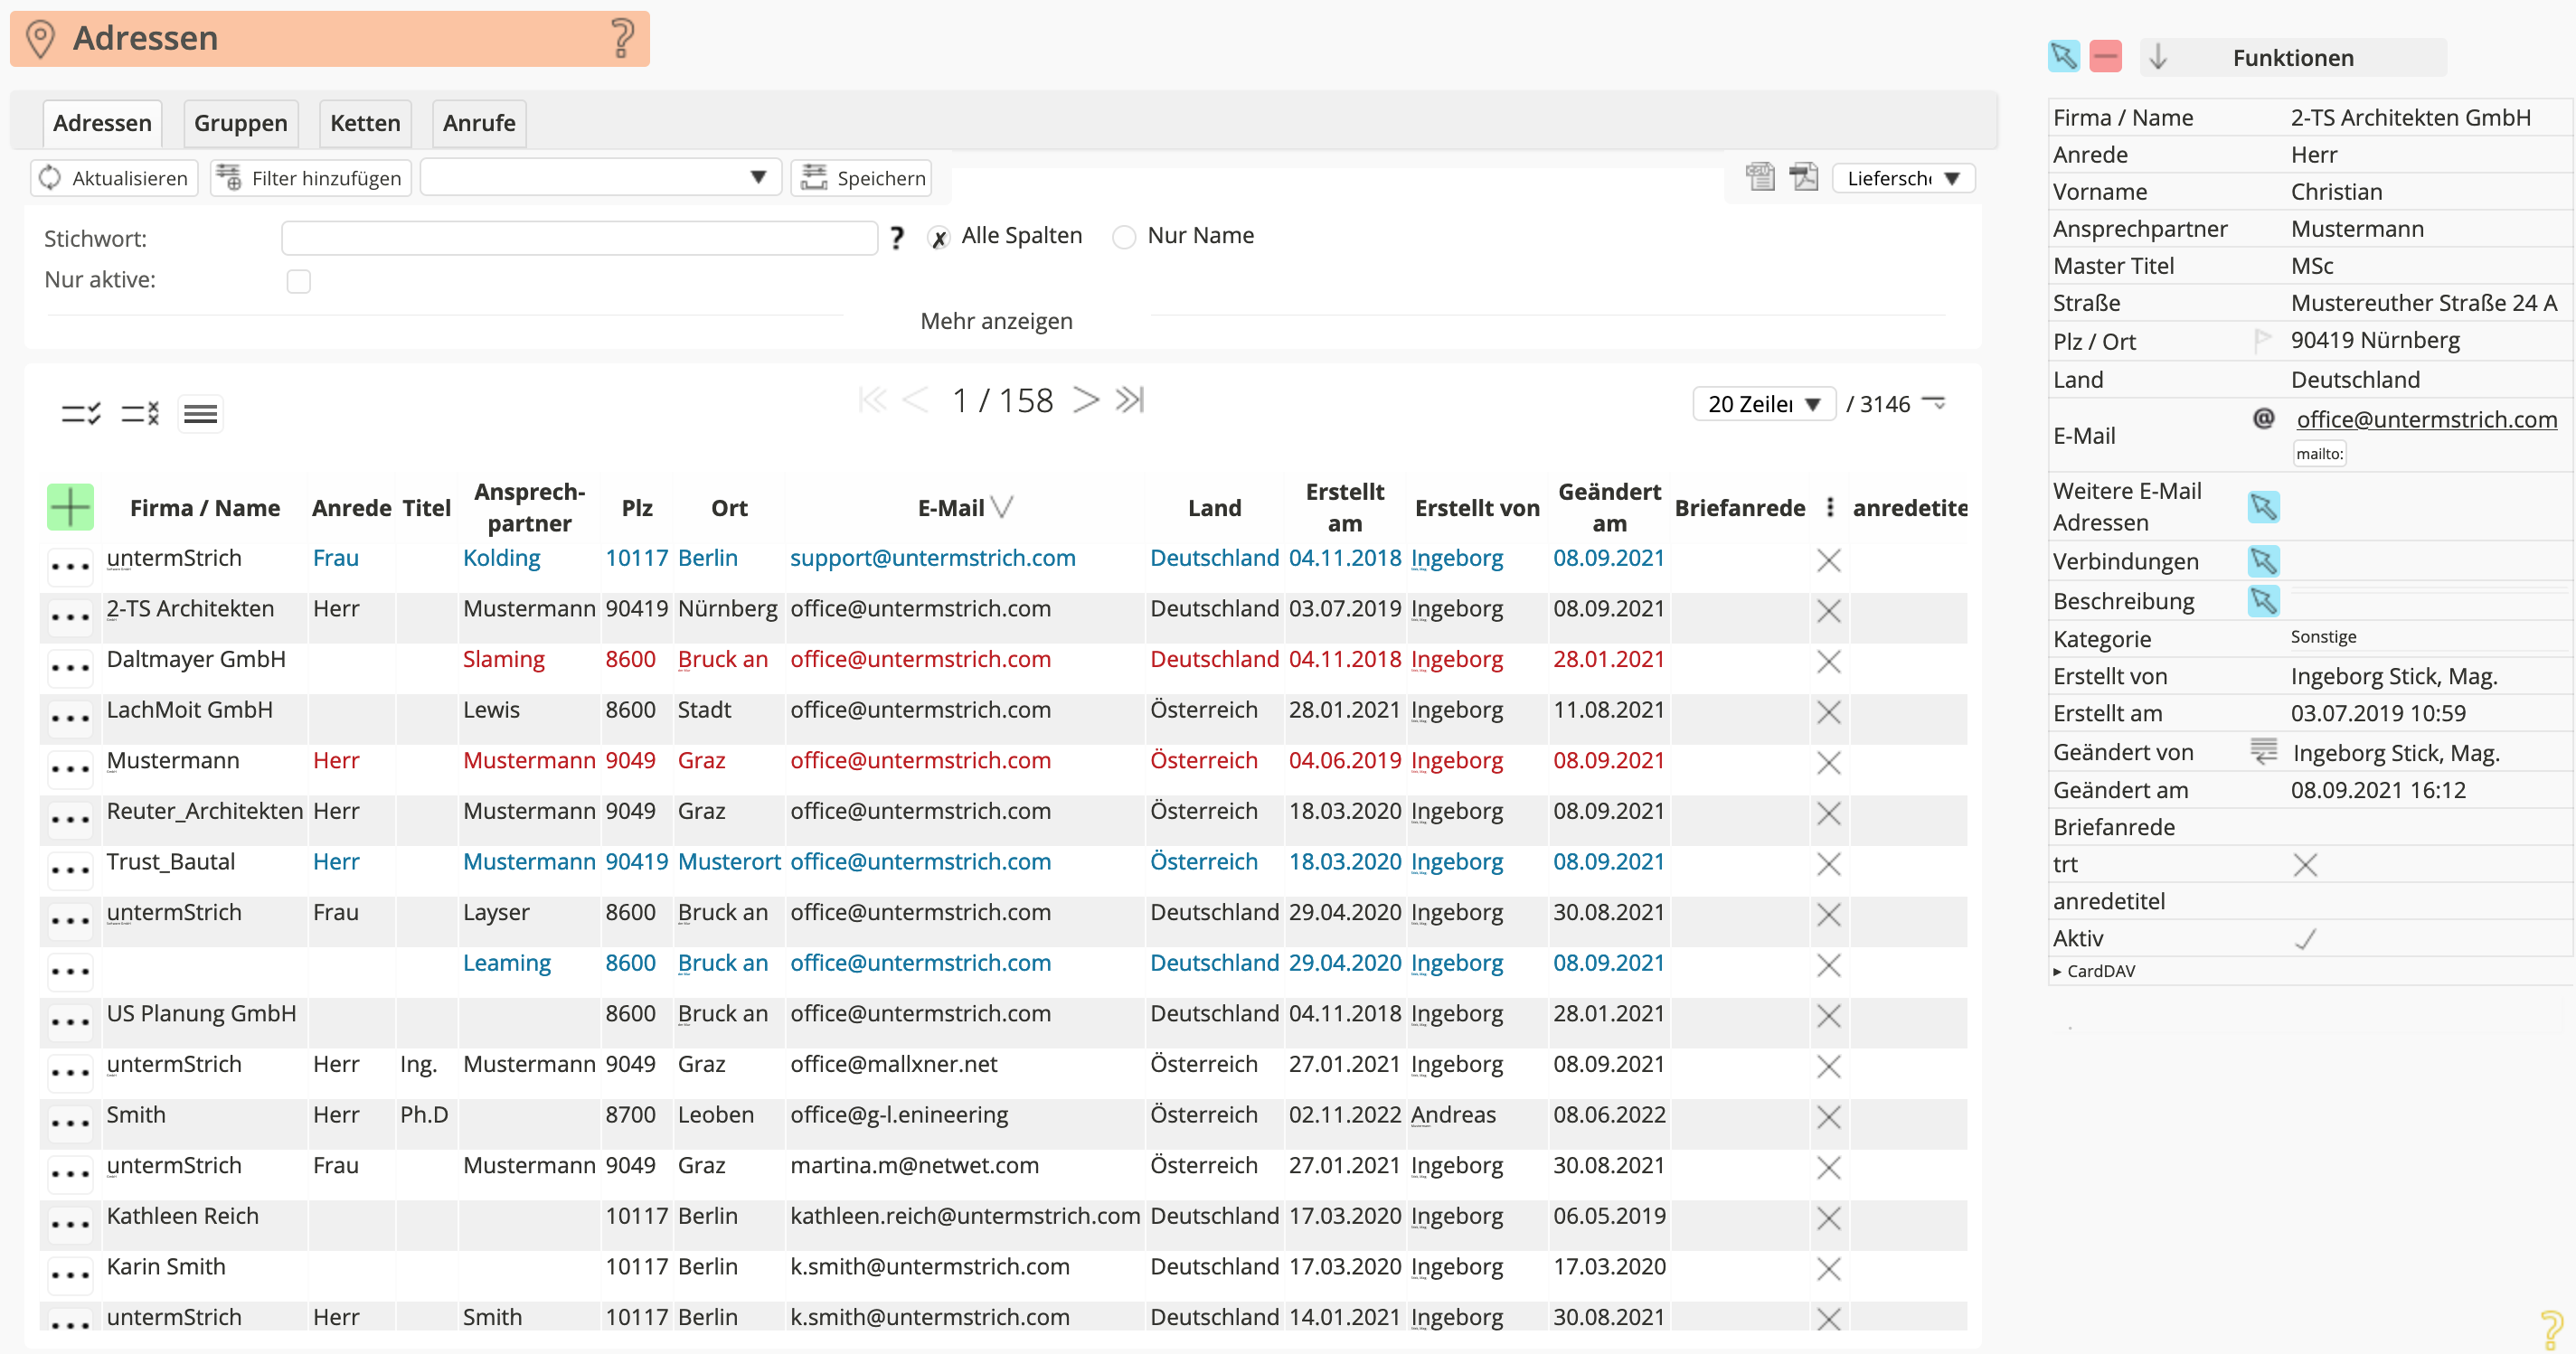Click the Stichwort search field
The height and width of the screenshot is (1354, 2576).
579,238
